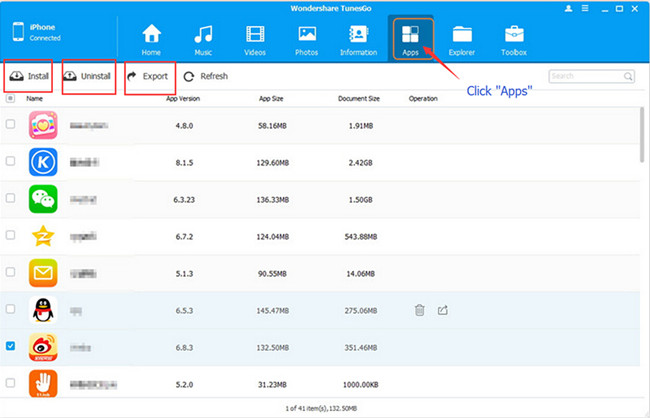Click the export icon in the 6.5.3 row

click(443, 310)
